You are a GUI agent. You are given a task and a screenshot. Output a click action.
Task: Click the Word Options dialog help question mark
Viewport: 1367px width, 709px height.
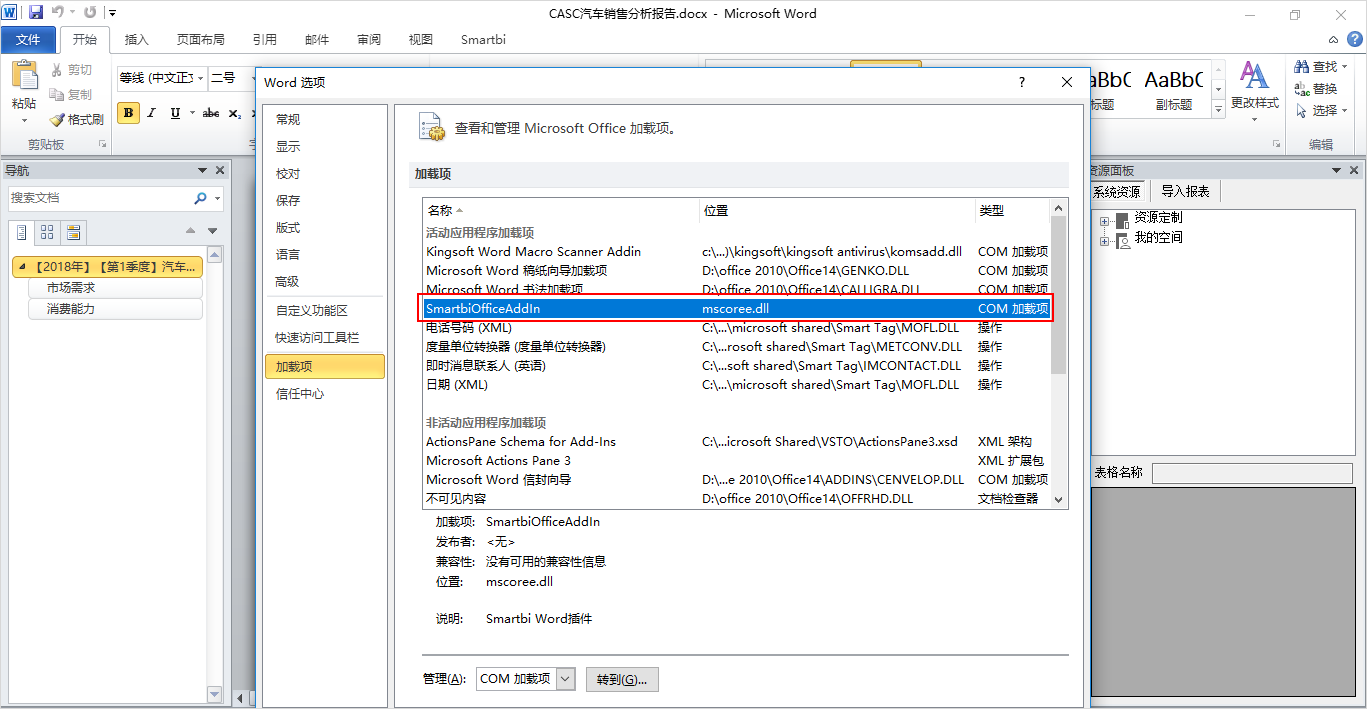pyautogui.click(x=1021, y=82)
